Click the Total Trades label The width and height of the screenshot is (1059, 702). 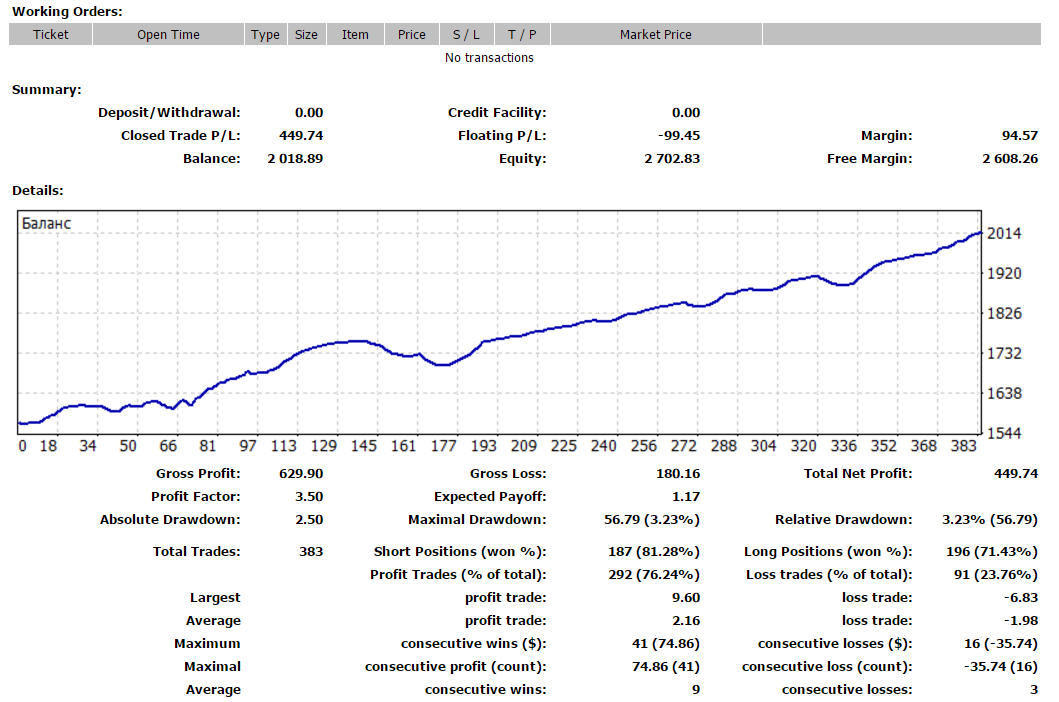197,551
